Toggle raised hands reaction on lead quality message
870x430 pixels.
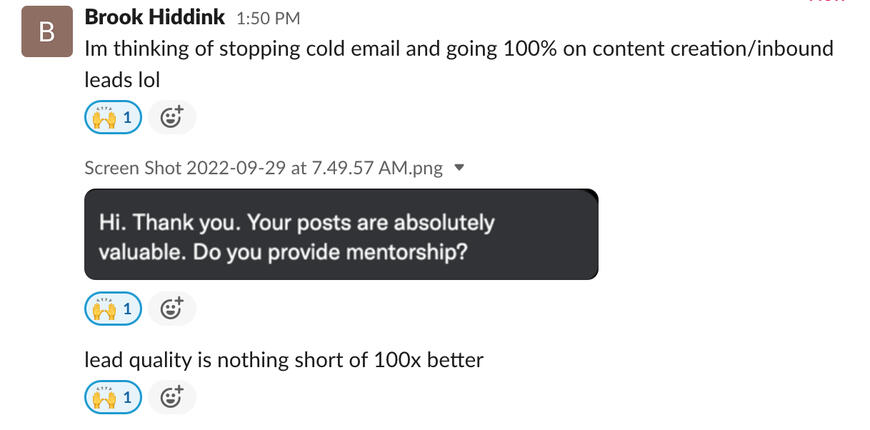point(113,398)
